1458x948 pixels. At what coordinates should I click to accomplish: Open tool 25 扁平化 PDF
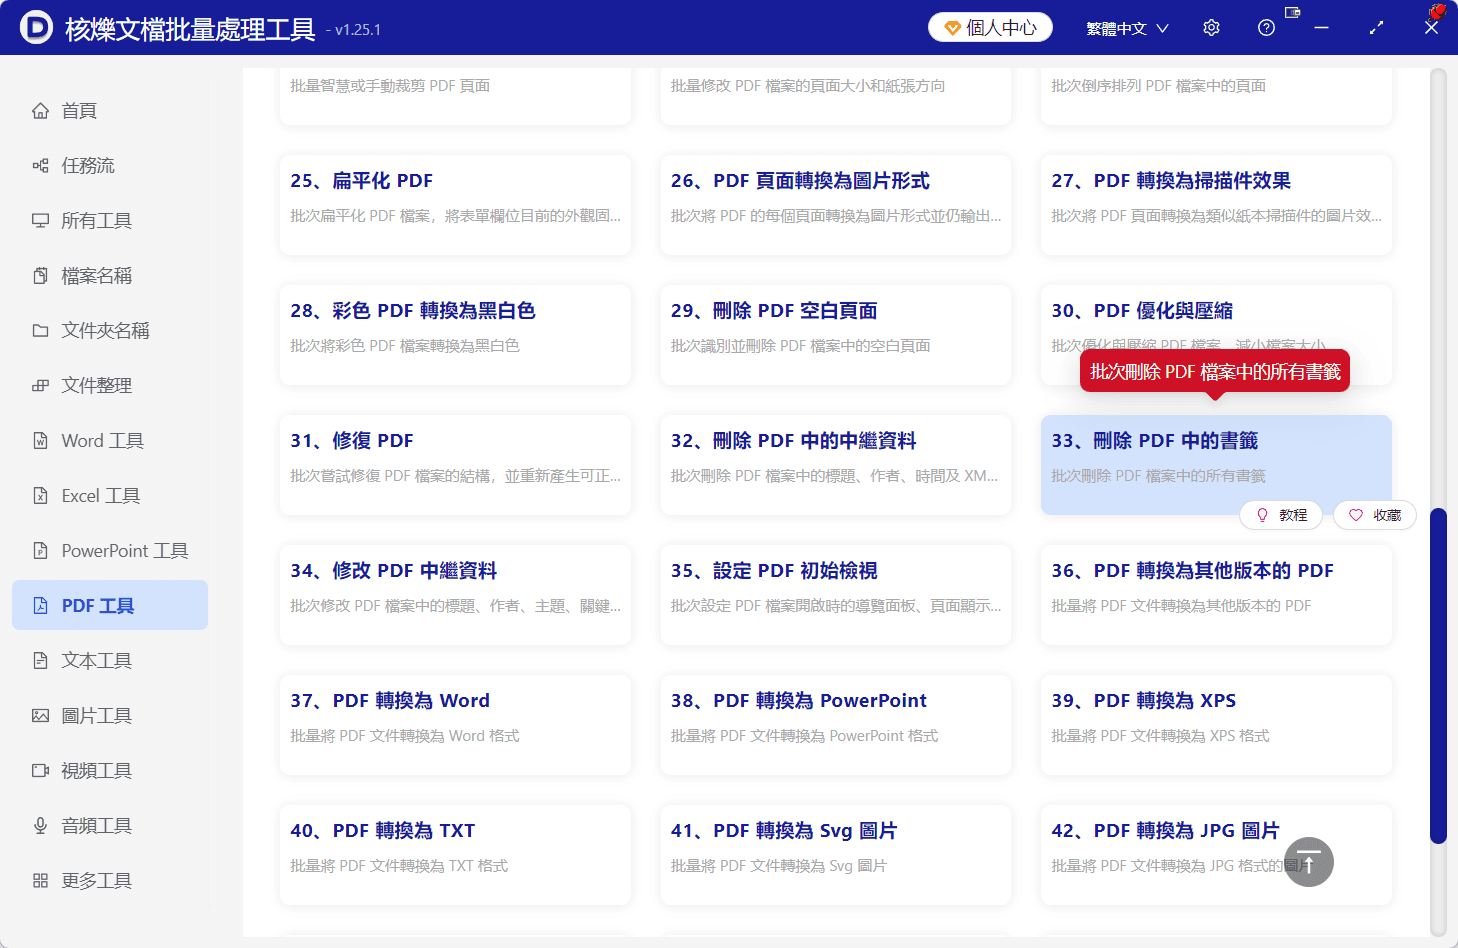pyautogui.click(x=455, y=205)
